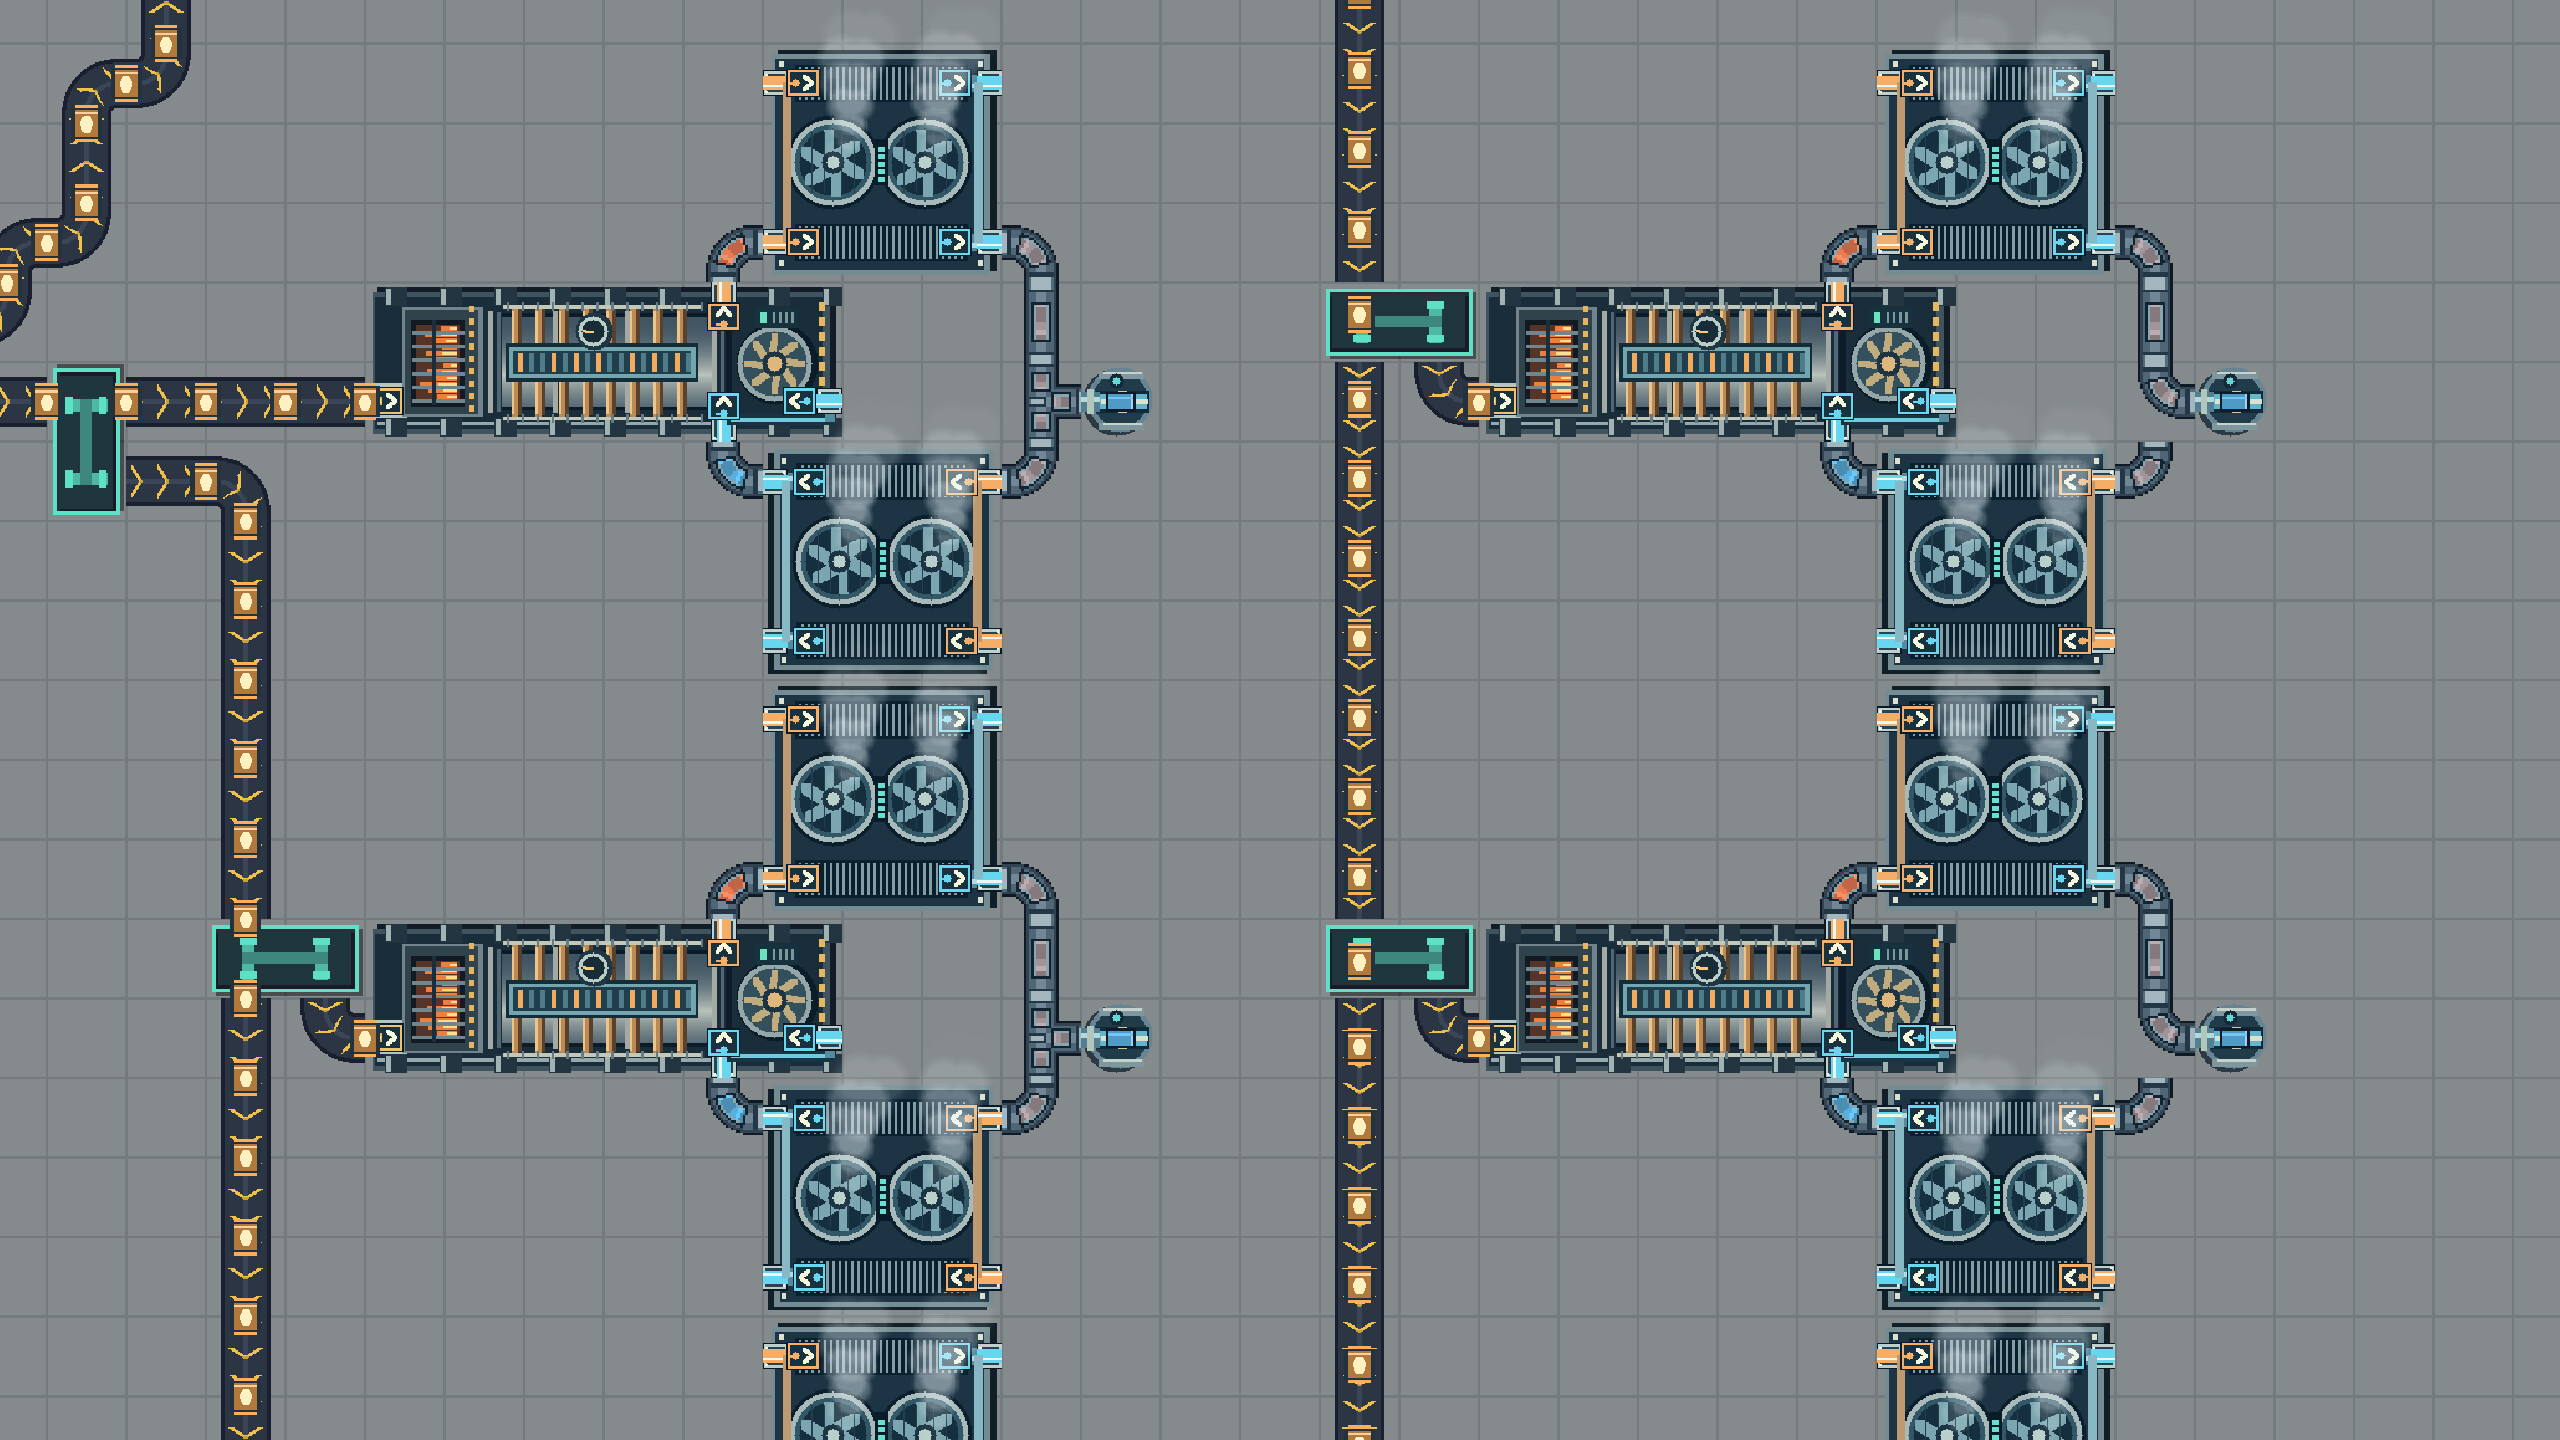Select the lower-right furnace generator machine

1721,999
